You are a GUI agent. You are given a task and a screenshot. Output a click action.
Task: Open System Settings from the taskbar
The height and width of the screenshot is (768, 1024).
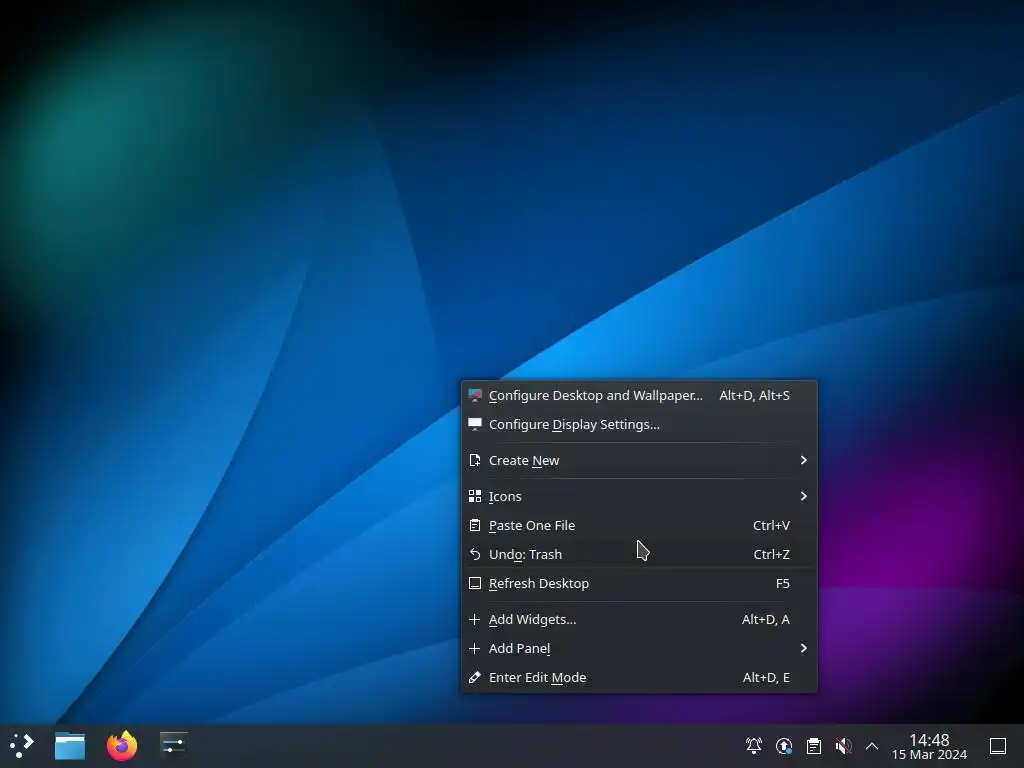[174, 745]
